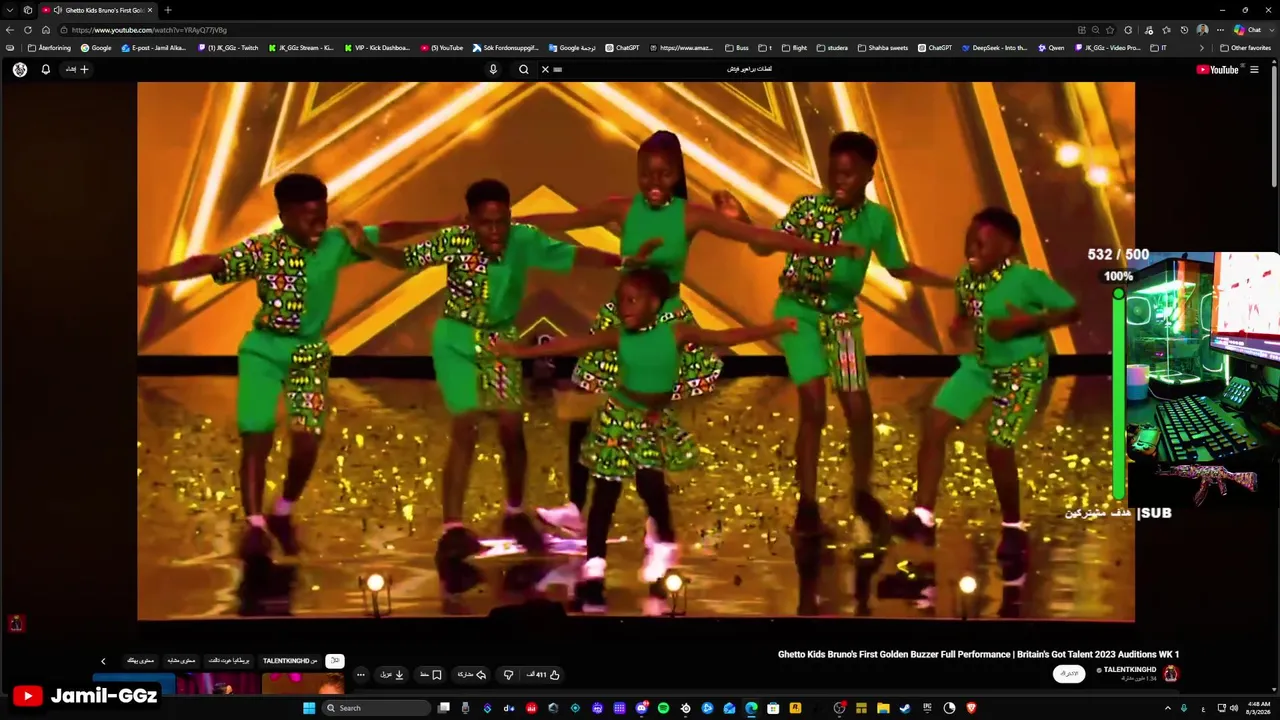This screenshot has width=1280, height=720.
Task: Open the Qwen bookmark
Action: point(1051,48)
